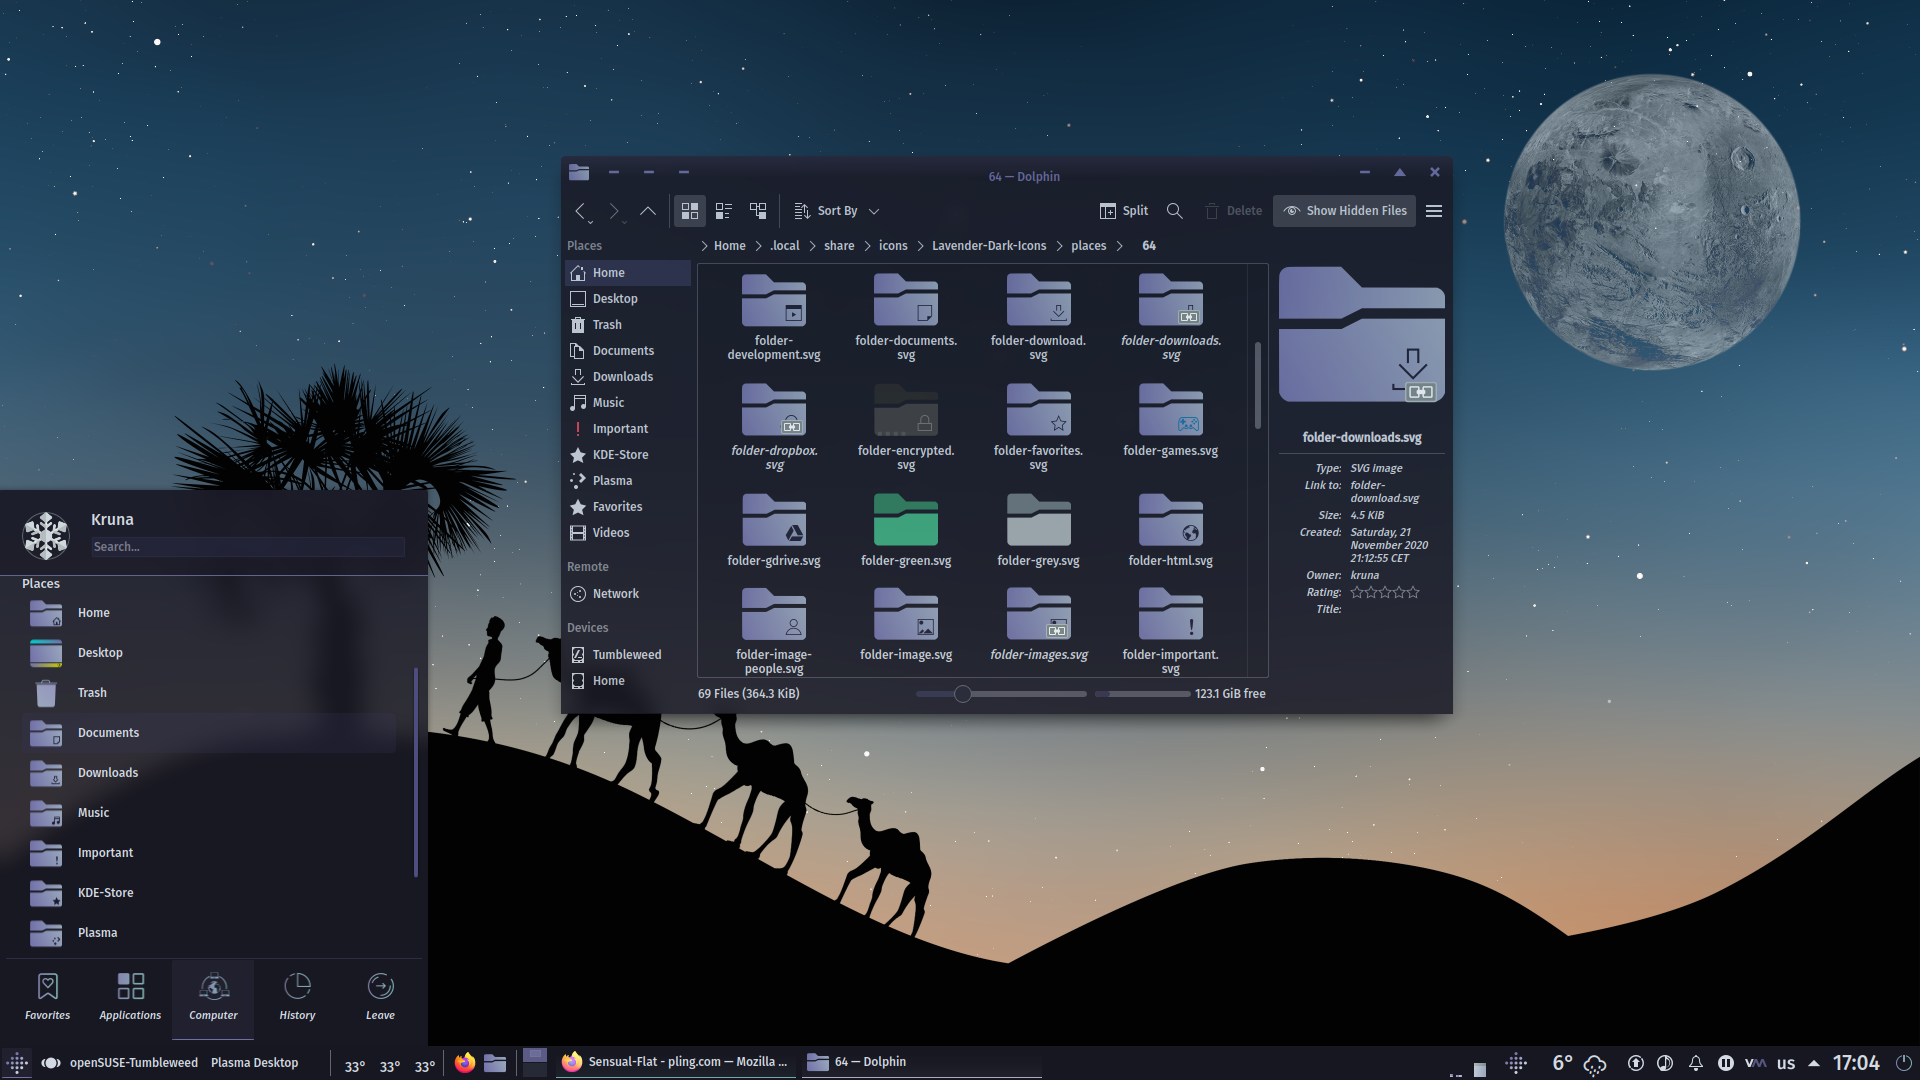Viewport: 1920px width, 1080px height.
Task: Click icons in the breadcrumb path
Action: point(893,246)
